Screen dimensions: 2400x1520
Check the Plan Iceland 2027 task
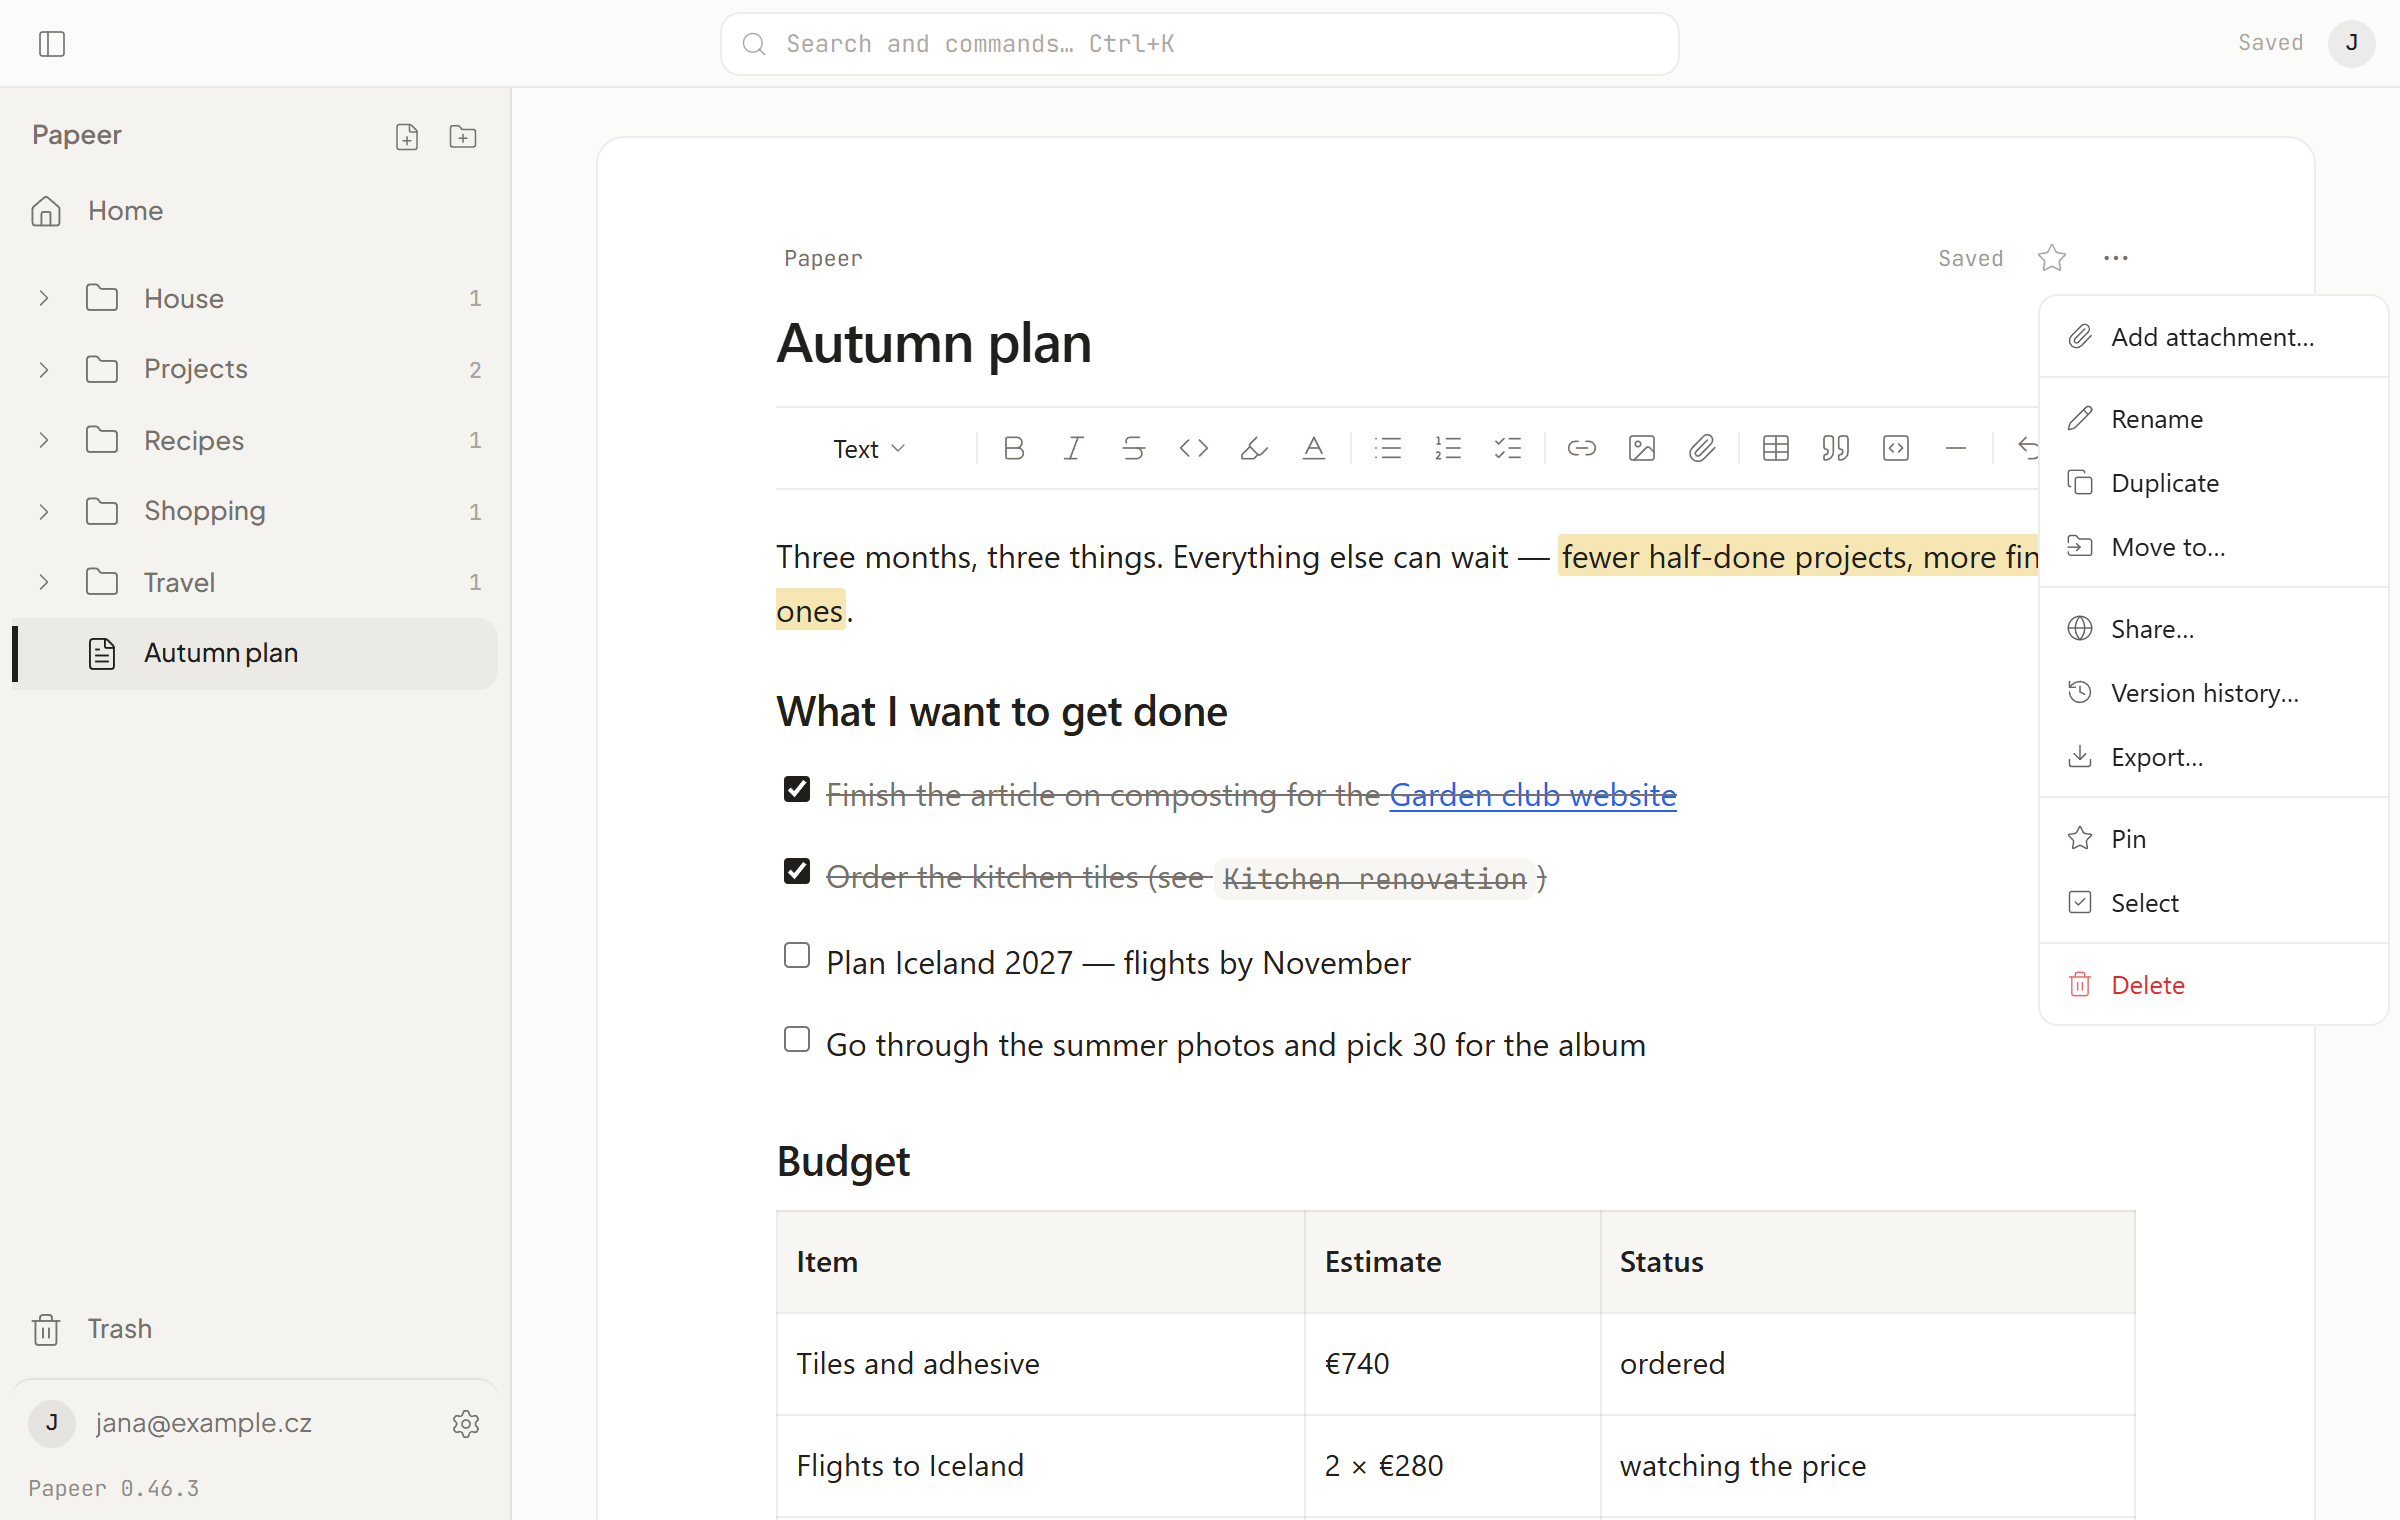point(797,955)
